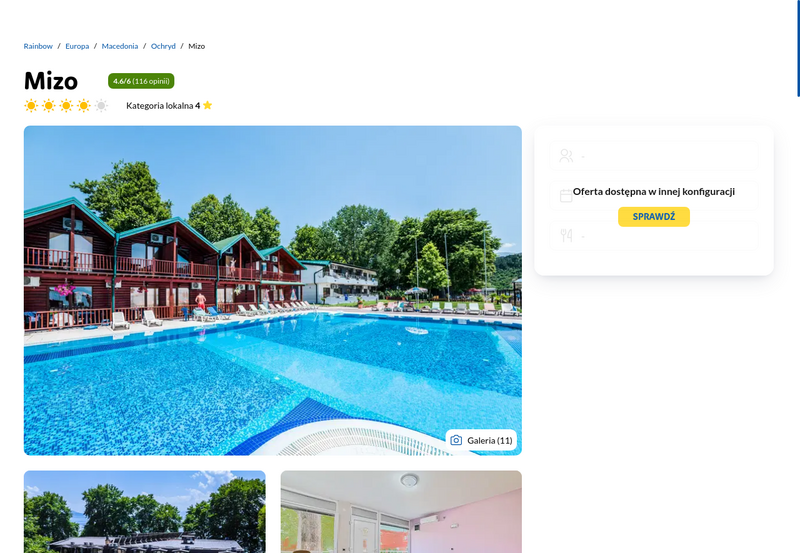800x553 pixels.
Task: Click the yellow star beside Kategoria lokalna
Action: [x=207, y=105]
